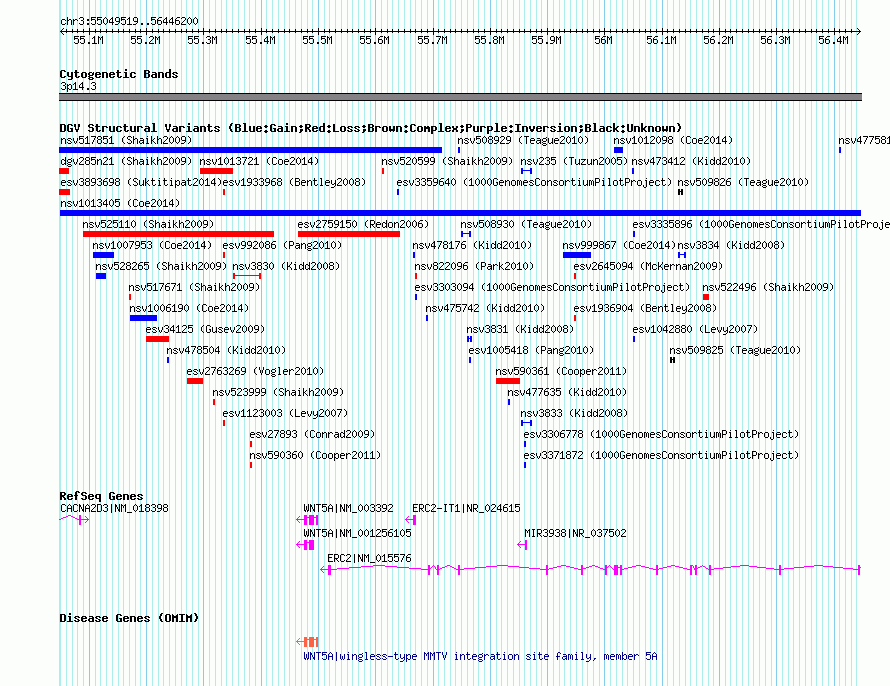Open the dgv285n21 (Shaikh2009) label
The width and height of the screenshot is (890, 686).
click(x=126, y=161)
